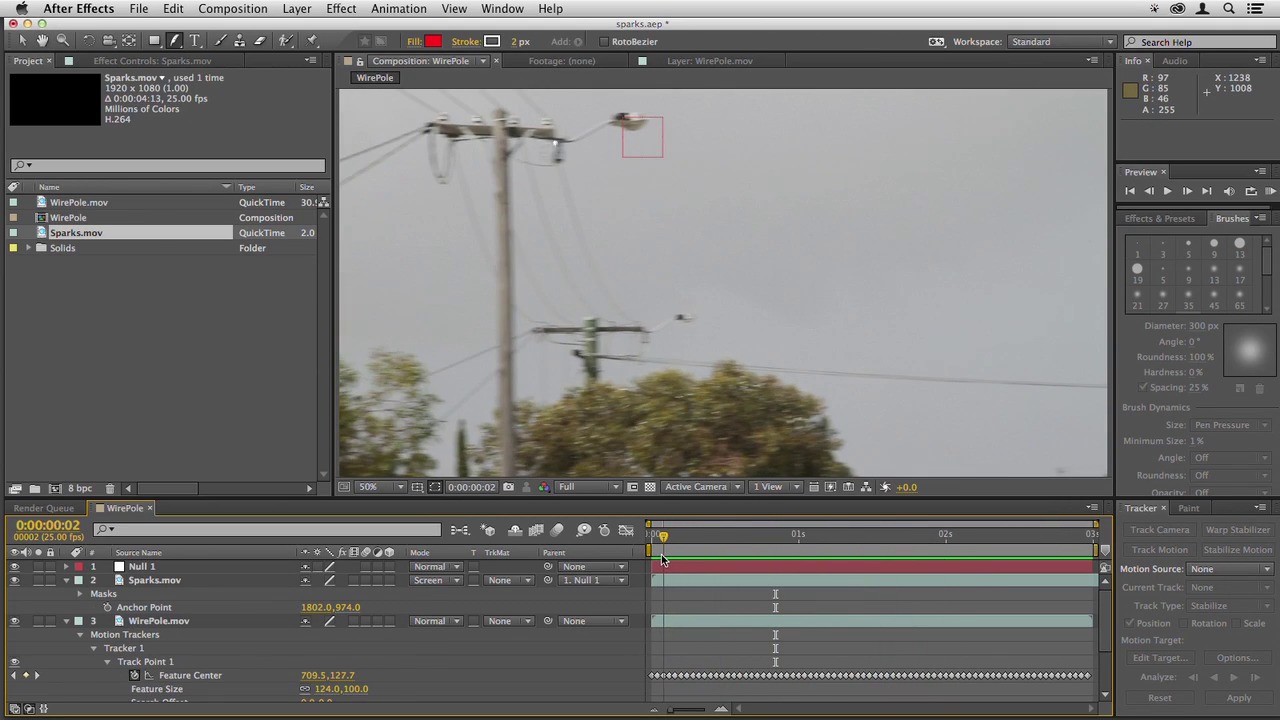This screenshot has width=1280, height=720.
Task: Select Sparks.mov in the Project panel
Action: [x=76, y=233]
